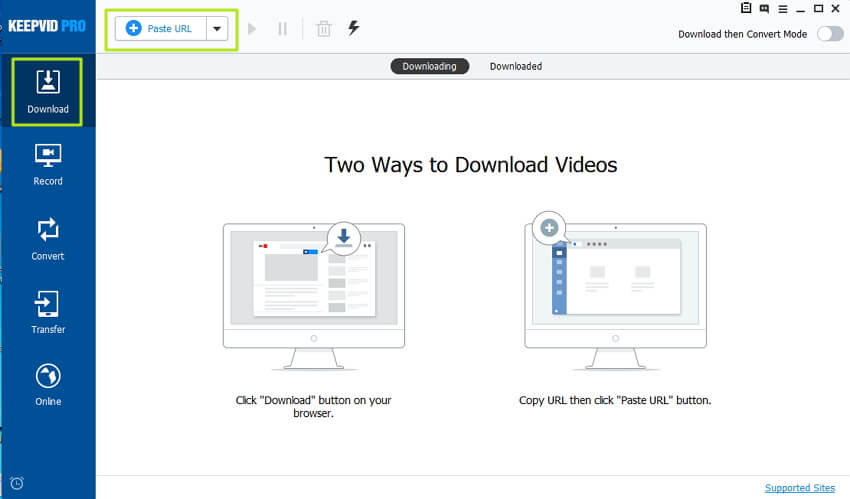Open the Online browser section
This screenshot has width=850, height=499.
click(x=48, y=385)
